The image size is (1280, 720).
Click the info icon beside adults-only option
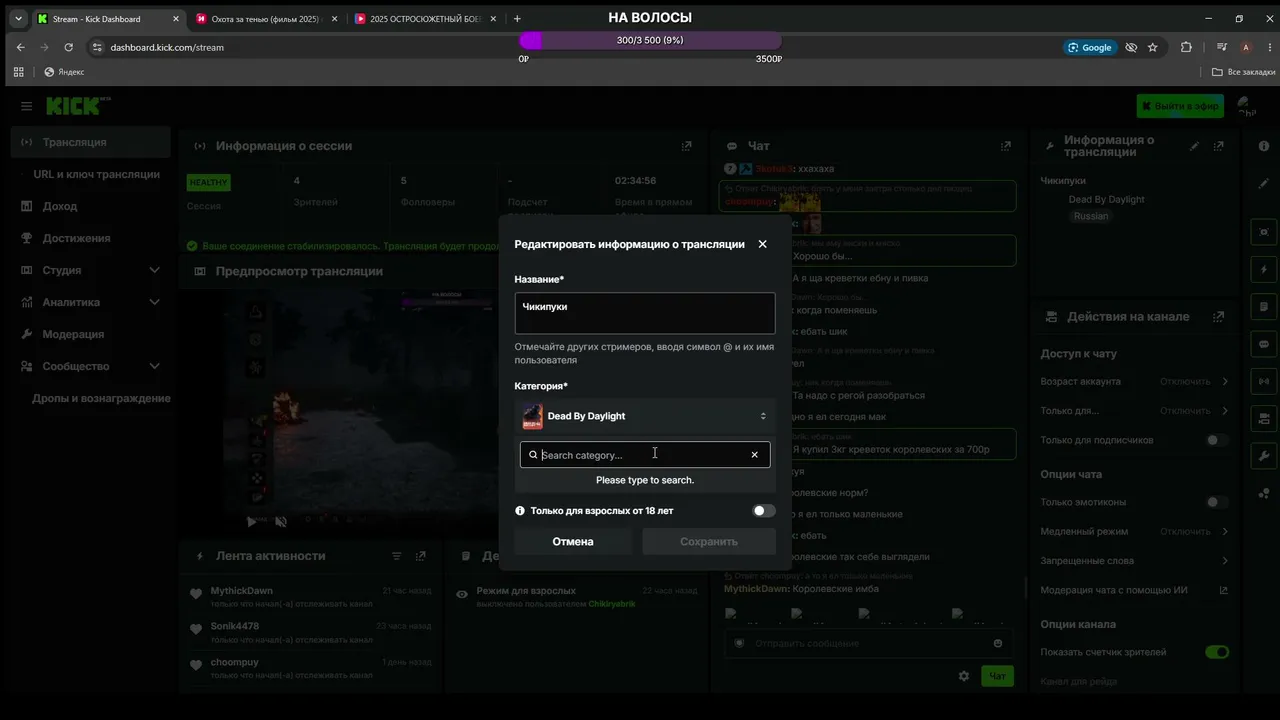tap(520, 511)
